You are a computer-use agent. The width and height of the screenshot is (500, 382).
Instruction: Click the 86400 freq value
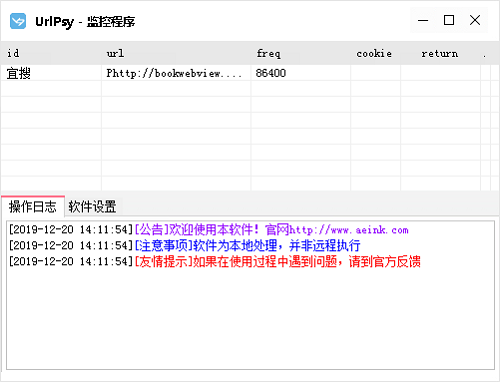271,73
